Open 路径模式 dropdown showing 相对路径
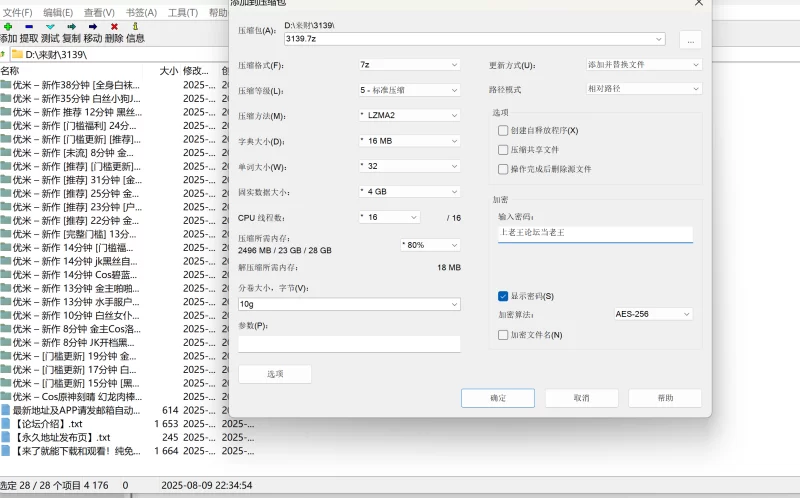The width and height of the screenshot is (800, 498). click(x=644, y=89)
